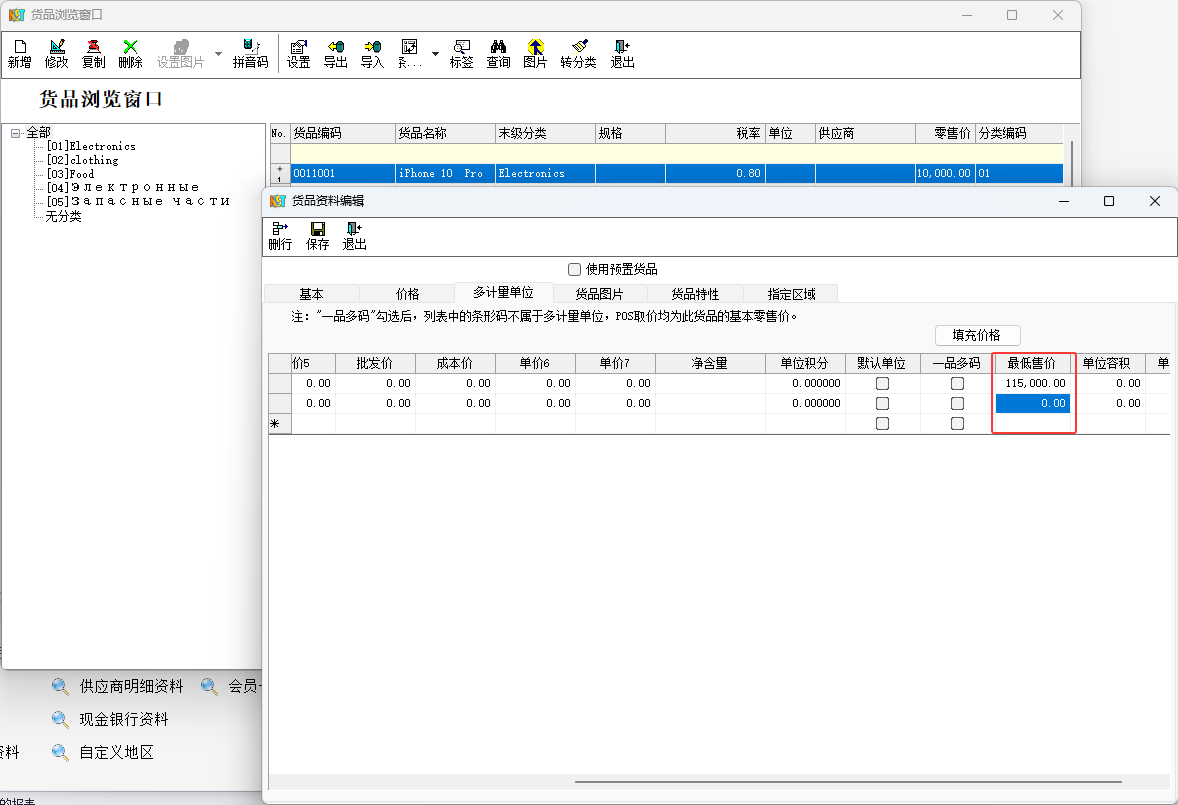The width and height of the screenshot is (1178, 805).
Task: Click the 删除 (delete) toolbar icon
Action: (130, 54)
